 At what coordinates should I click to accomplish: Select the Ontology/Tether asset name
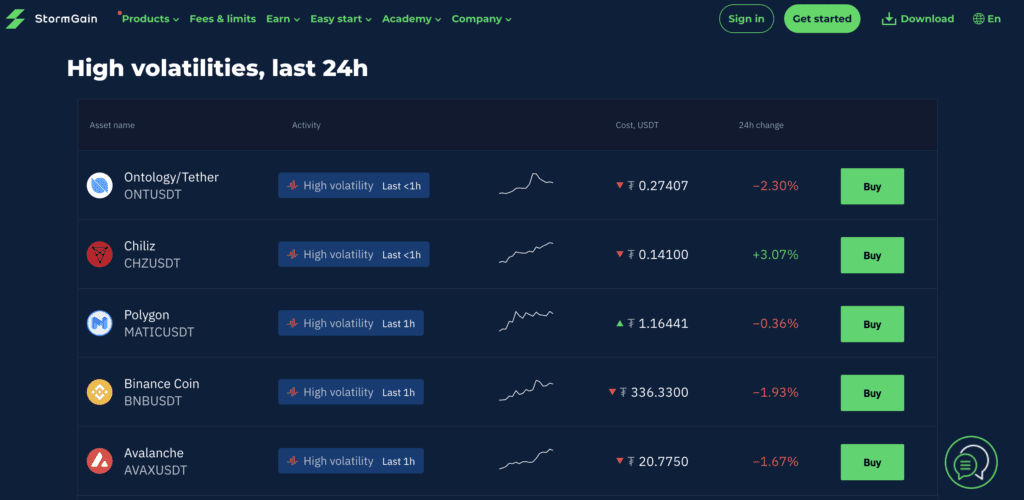(171, 177)
